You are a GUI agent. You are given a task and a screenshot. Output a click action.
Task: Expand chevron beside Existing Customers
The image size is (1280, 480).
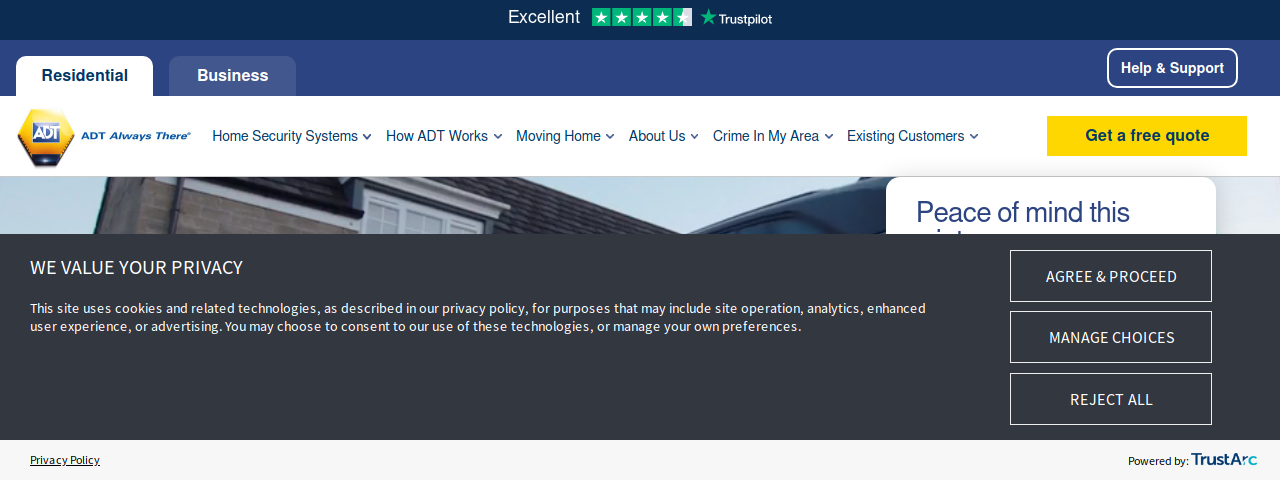[974, 137]
